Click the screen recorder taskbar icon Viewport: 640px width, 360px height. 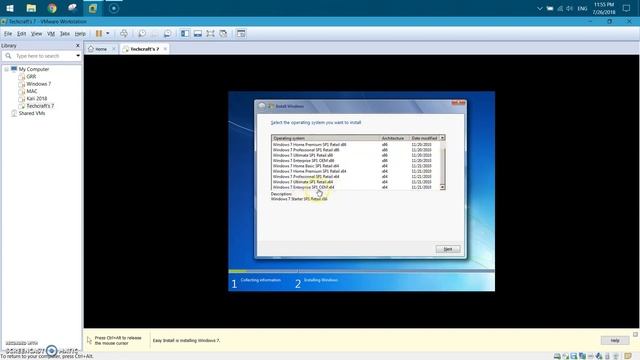coord(113,8)
